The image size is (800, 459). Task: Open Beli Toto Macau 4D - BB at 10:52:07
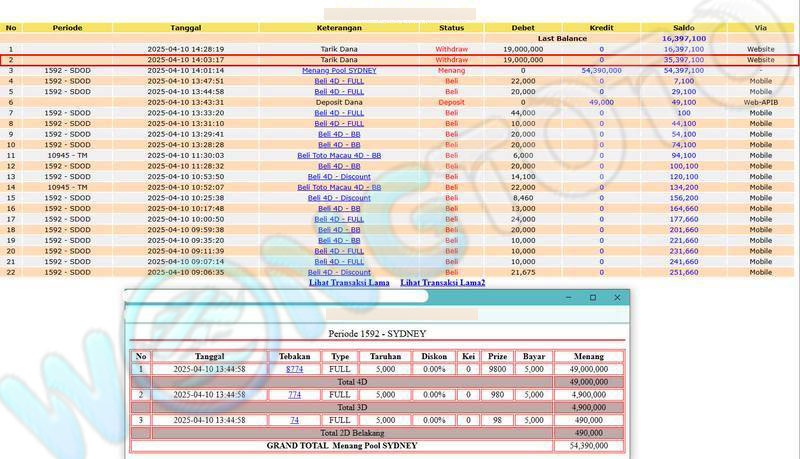coord(339,187)
